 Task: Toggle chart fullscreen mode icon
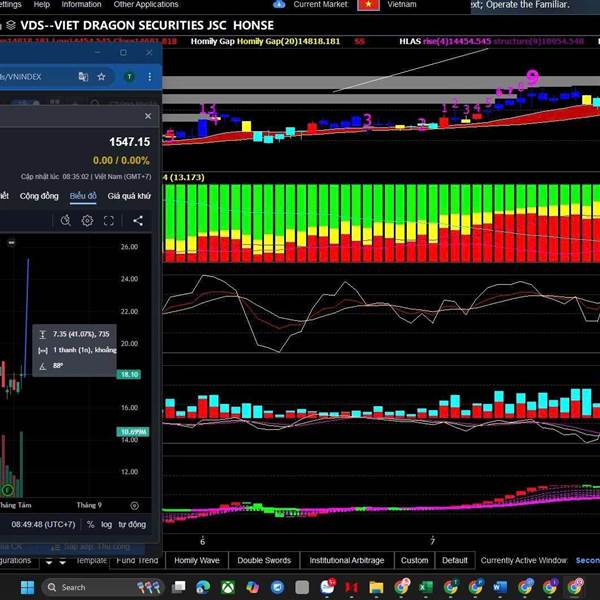pyautogui.click(x=109, y=220)
